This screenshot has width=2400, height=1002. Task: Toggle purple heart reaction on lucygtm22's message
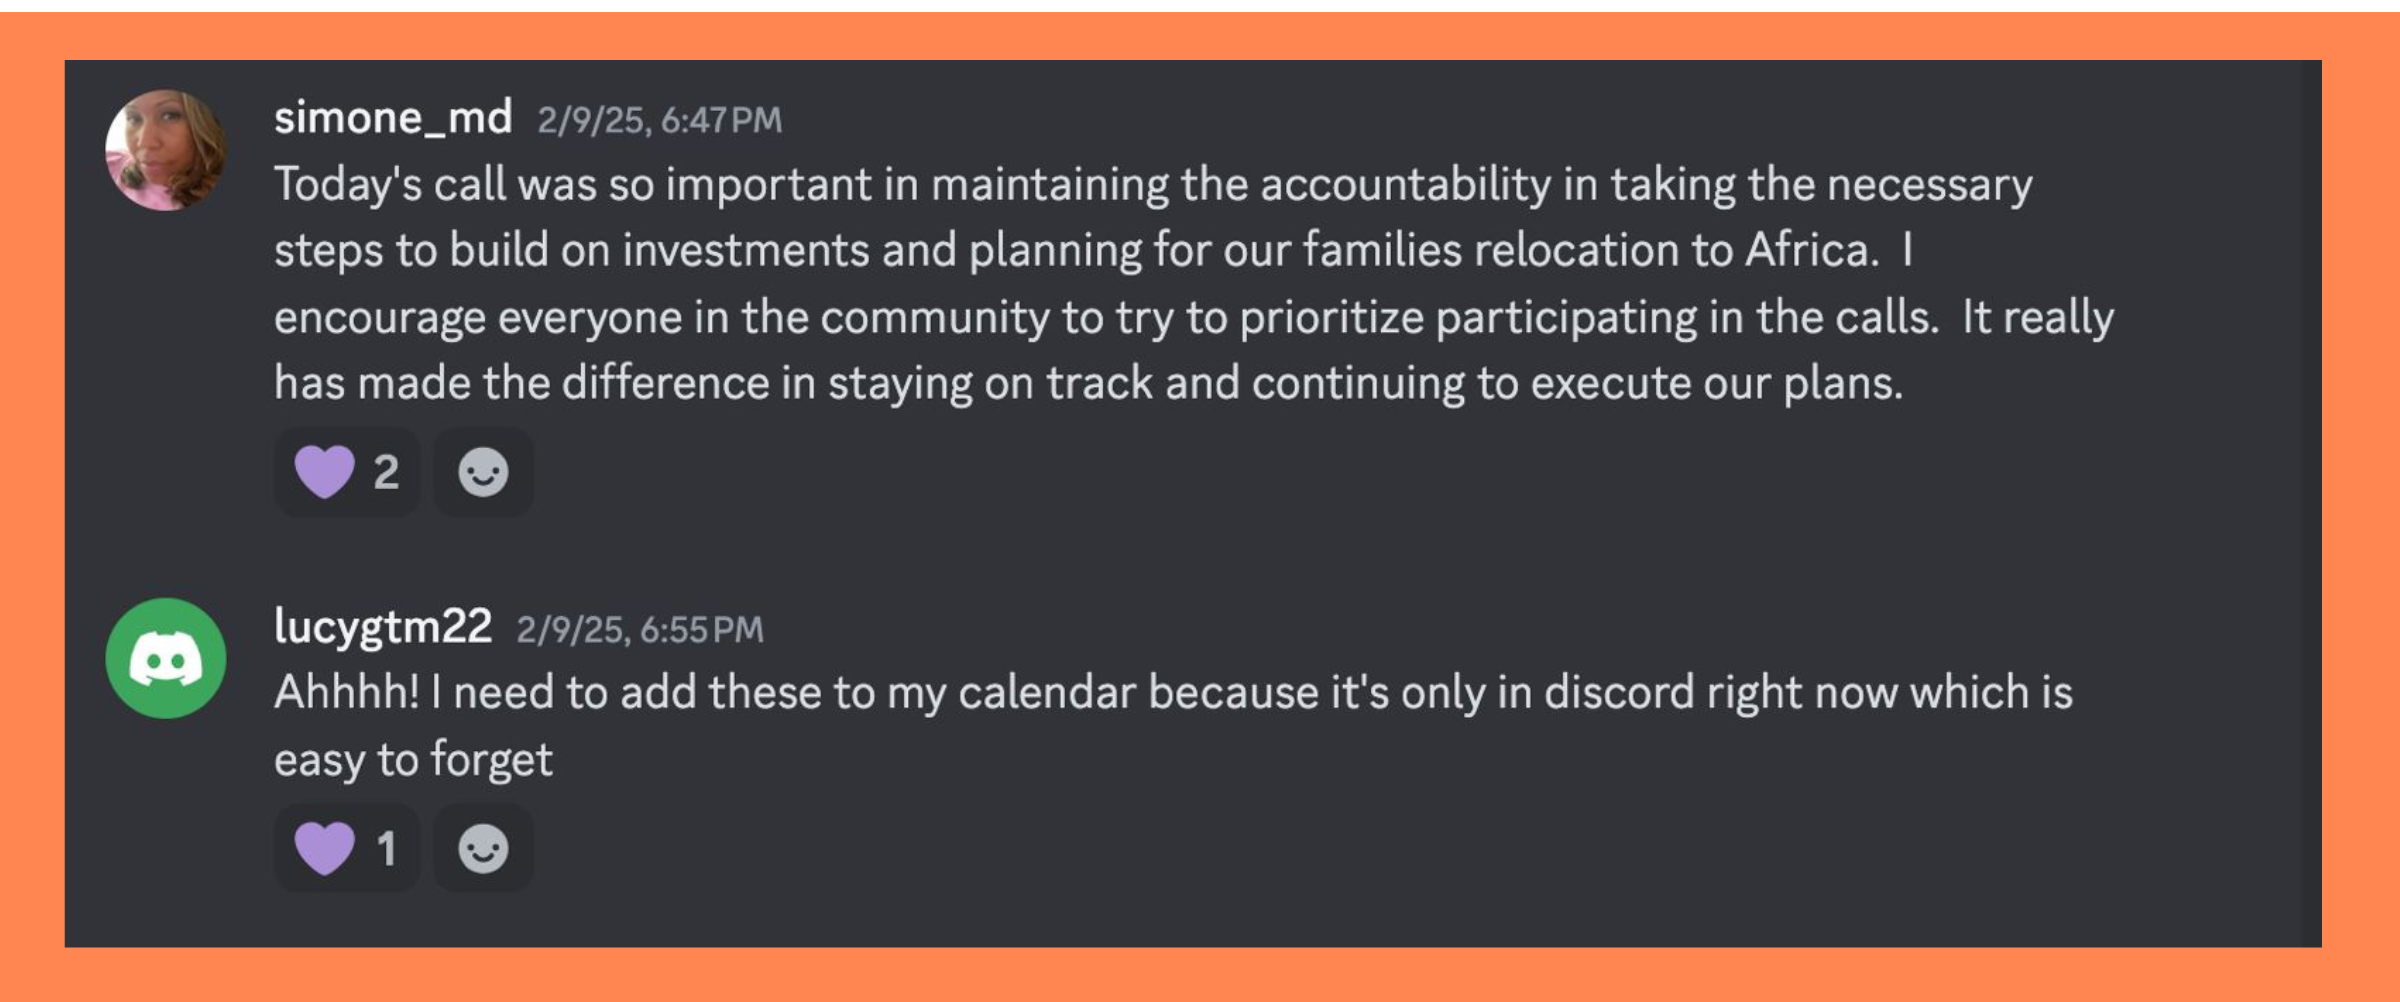pos(325,848)
